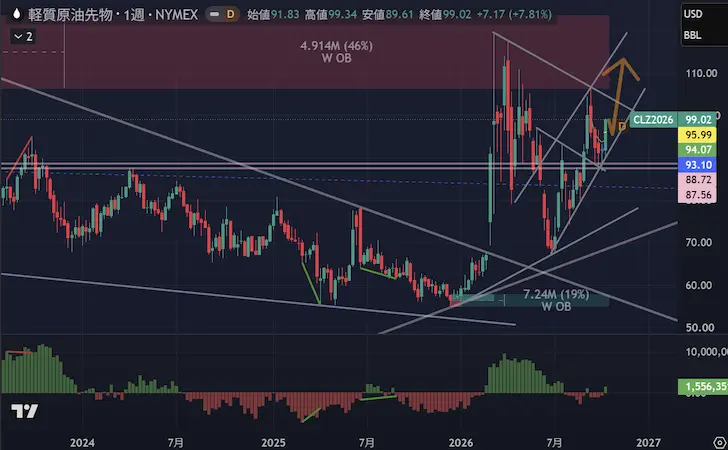Click the blue 93.10 price label
The height and width of the screenshot is (450, 728).
pyautogui.click(x=698, y=165)
